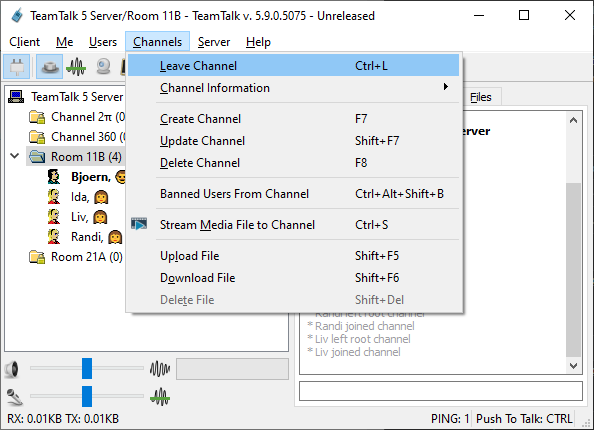Viewport: 594px width, 430px height.
Task: Click the speaker volume slider handle
Action: pyautogui.click(x=87, y=368)
